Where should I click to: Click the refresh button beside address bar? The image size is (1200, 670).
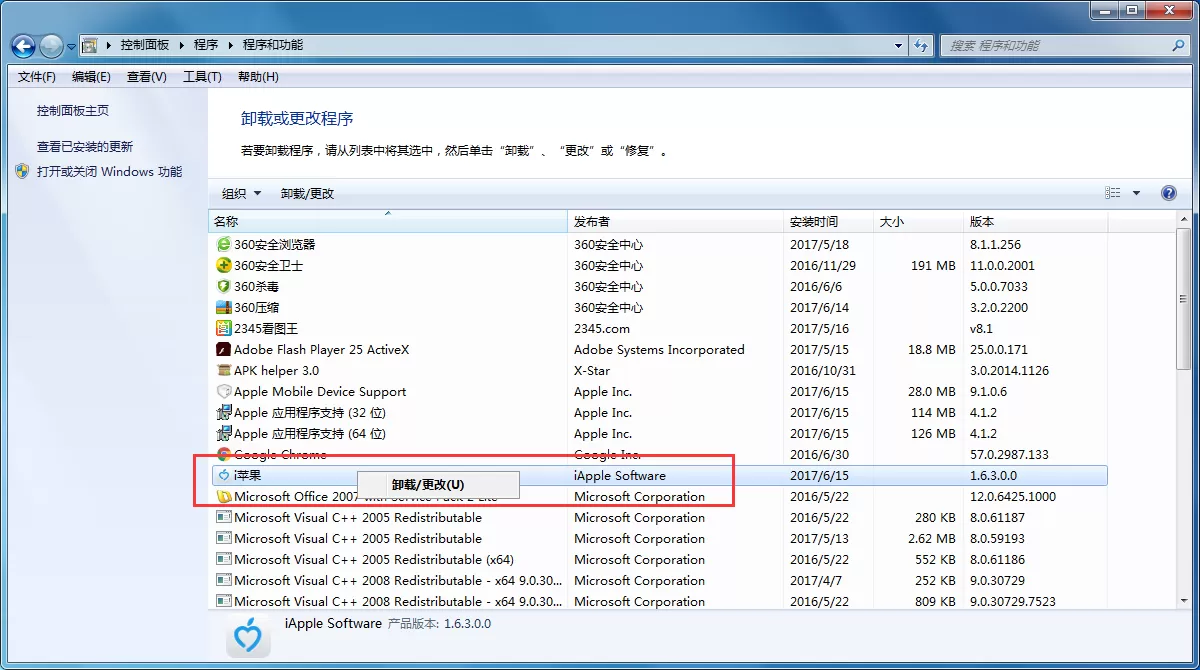pos(921,45)
